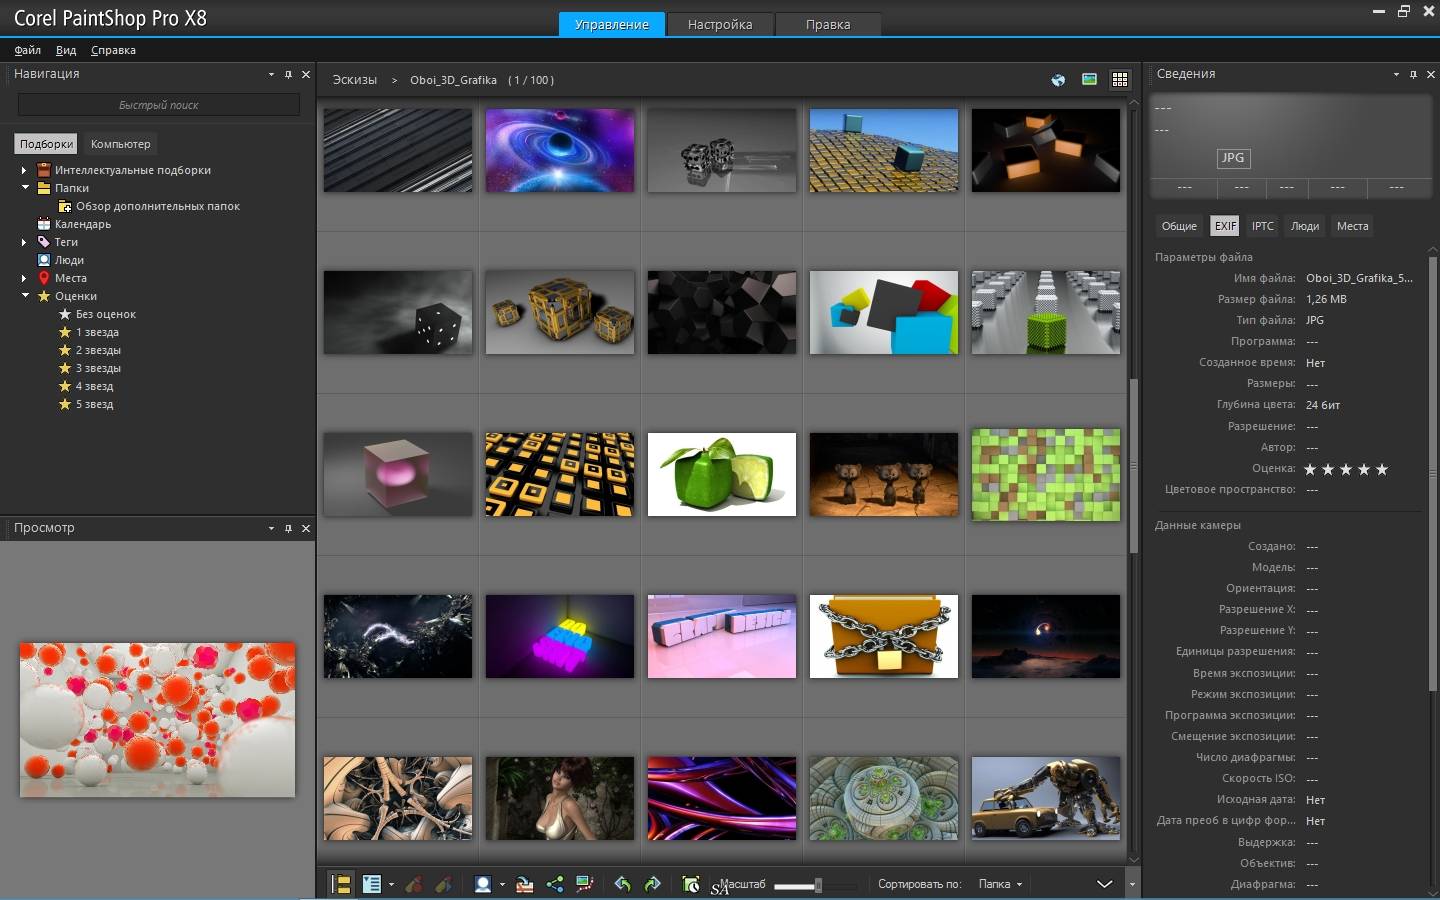The height and width of the screenshot is (900, 1440).
Task: Pin the Сведения panel
Action: pos(1413,74)
